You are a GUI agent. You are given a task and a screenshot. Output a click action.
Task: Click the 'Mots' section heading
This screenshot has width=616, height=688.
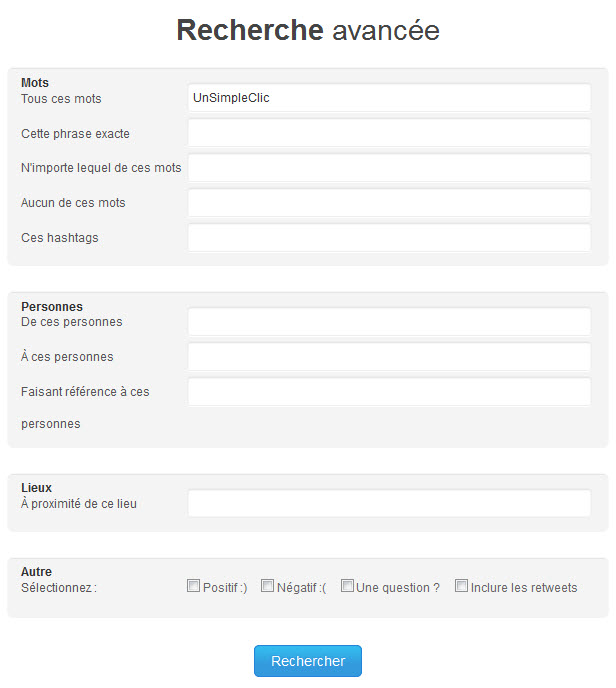(35, 82)
